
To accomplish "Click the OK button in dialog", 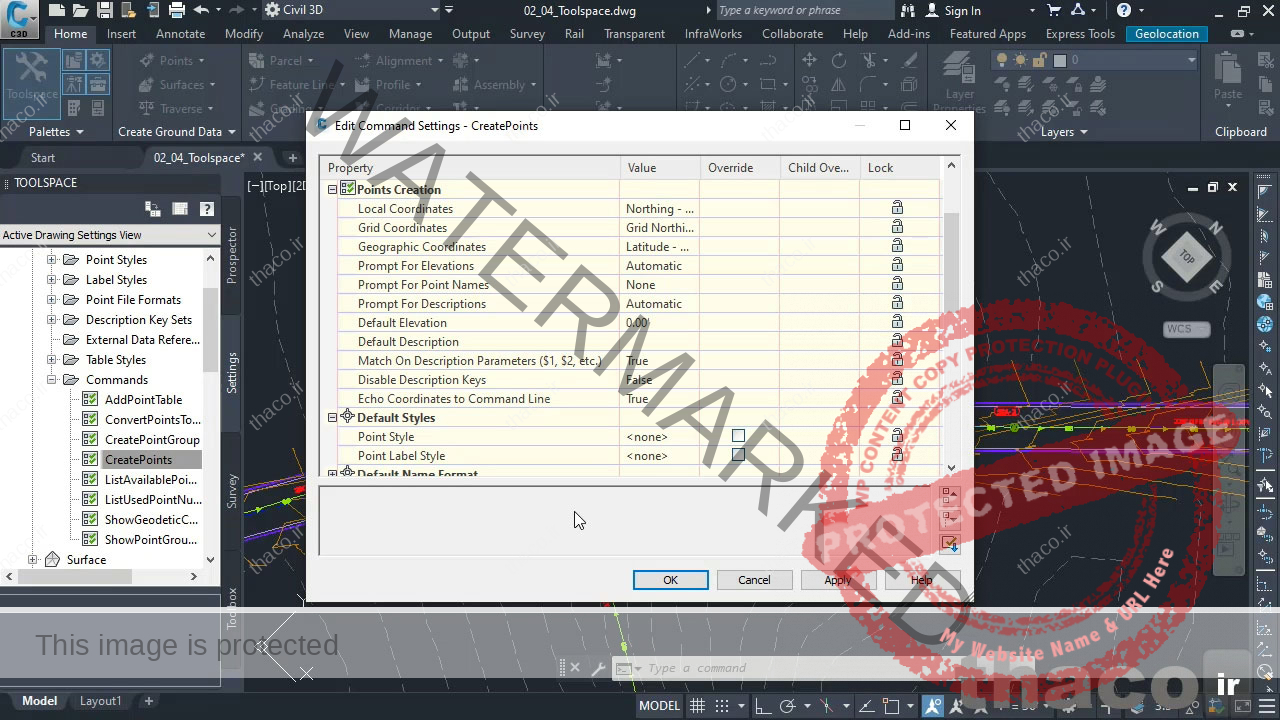I will coord(670,580).
